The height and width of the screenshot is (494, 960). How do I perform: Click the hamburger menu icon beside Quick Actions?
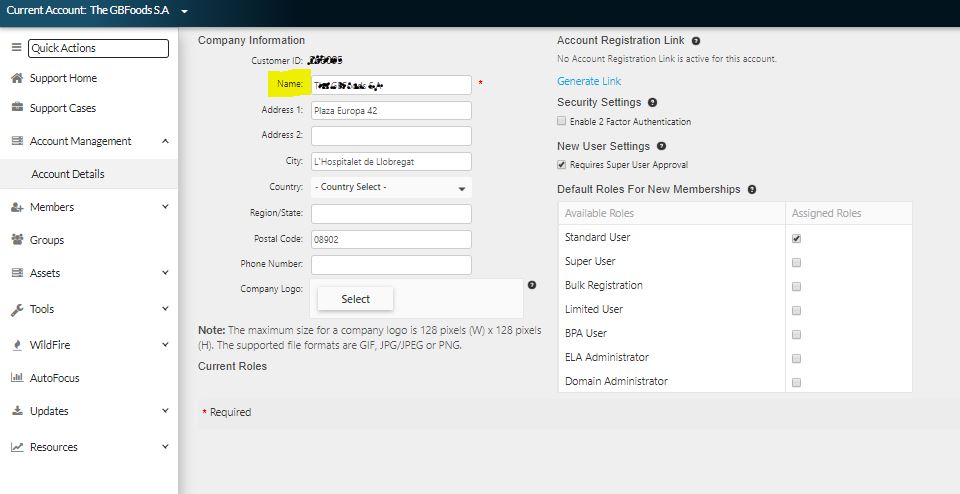coord(17,48)
